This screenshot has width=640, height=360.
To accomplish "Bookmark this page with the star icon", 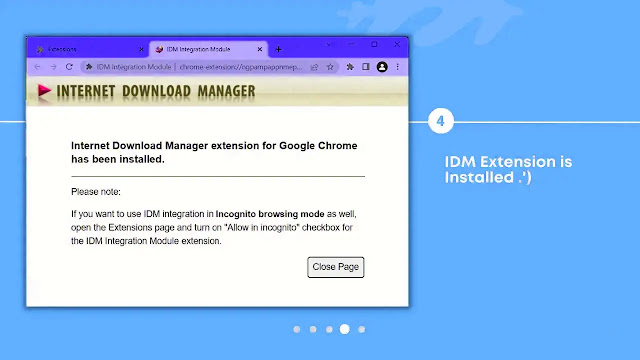I will [x=330, y=67].
